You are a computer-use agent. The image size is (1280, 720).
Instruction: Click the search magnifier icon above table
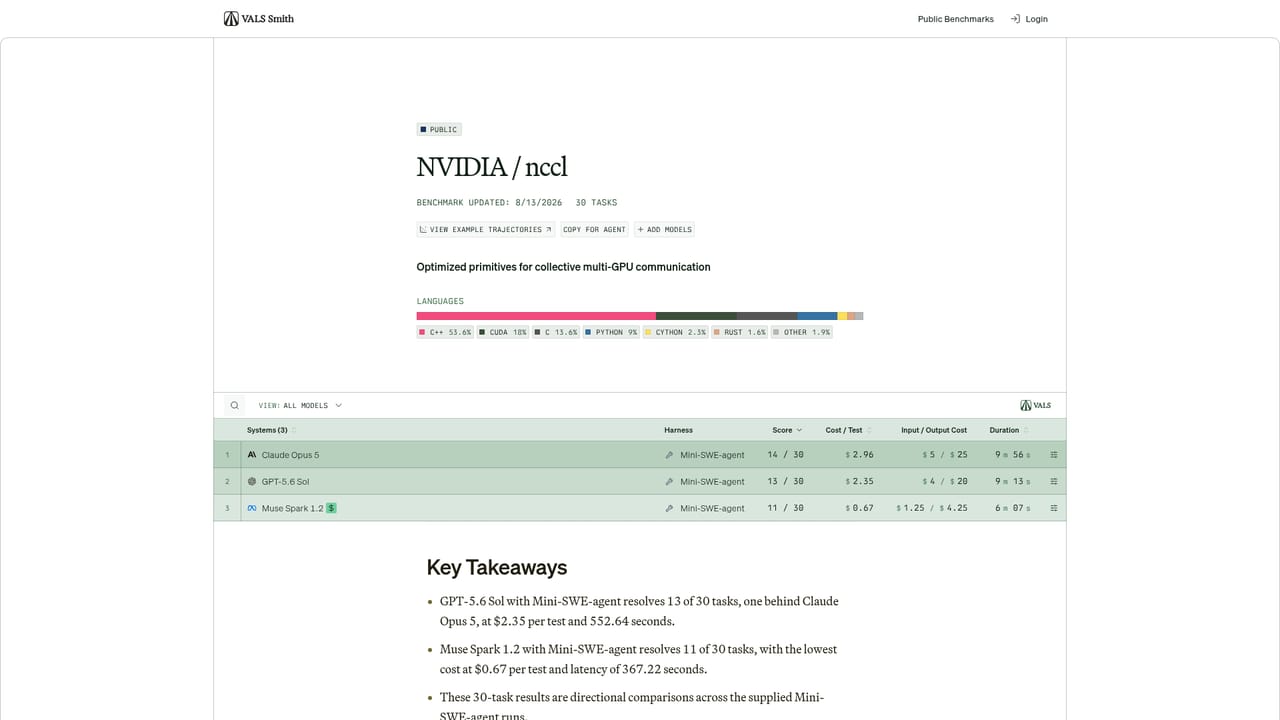point(235,406)
